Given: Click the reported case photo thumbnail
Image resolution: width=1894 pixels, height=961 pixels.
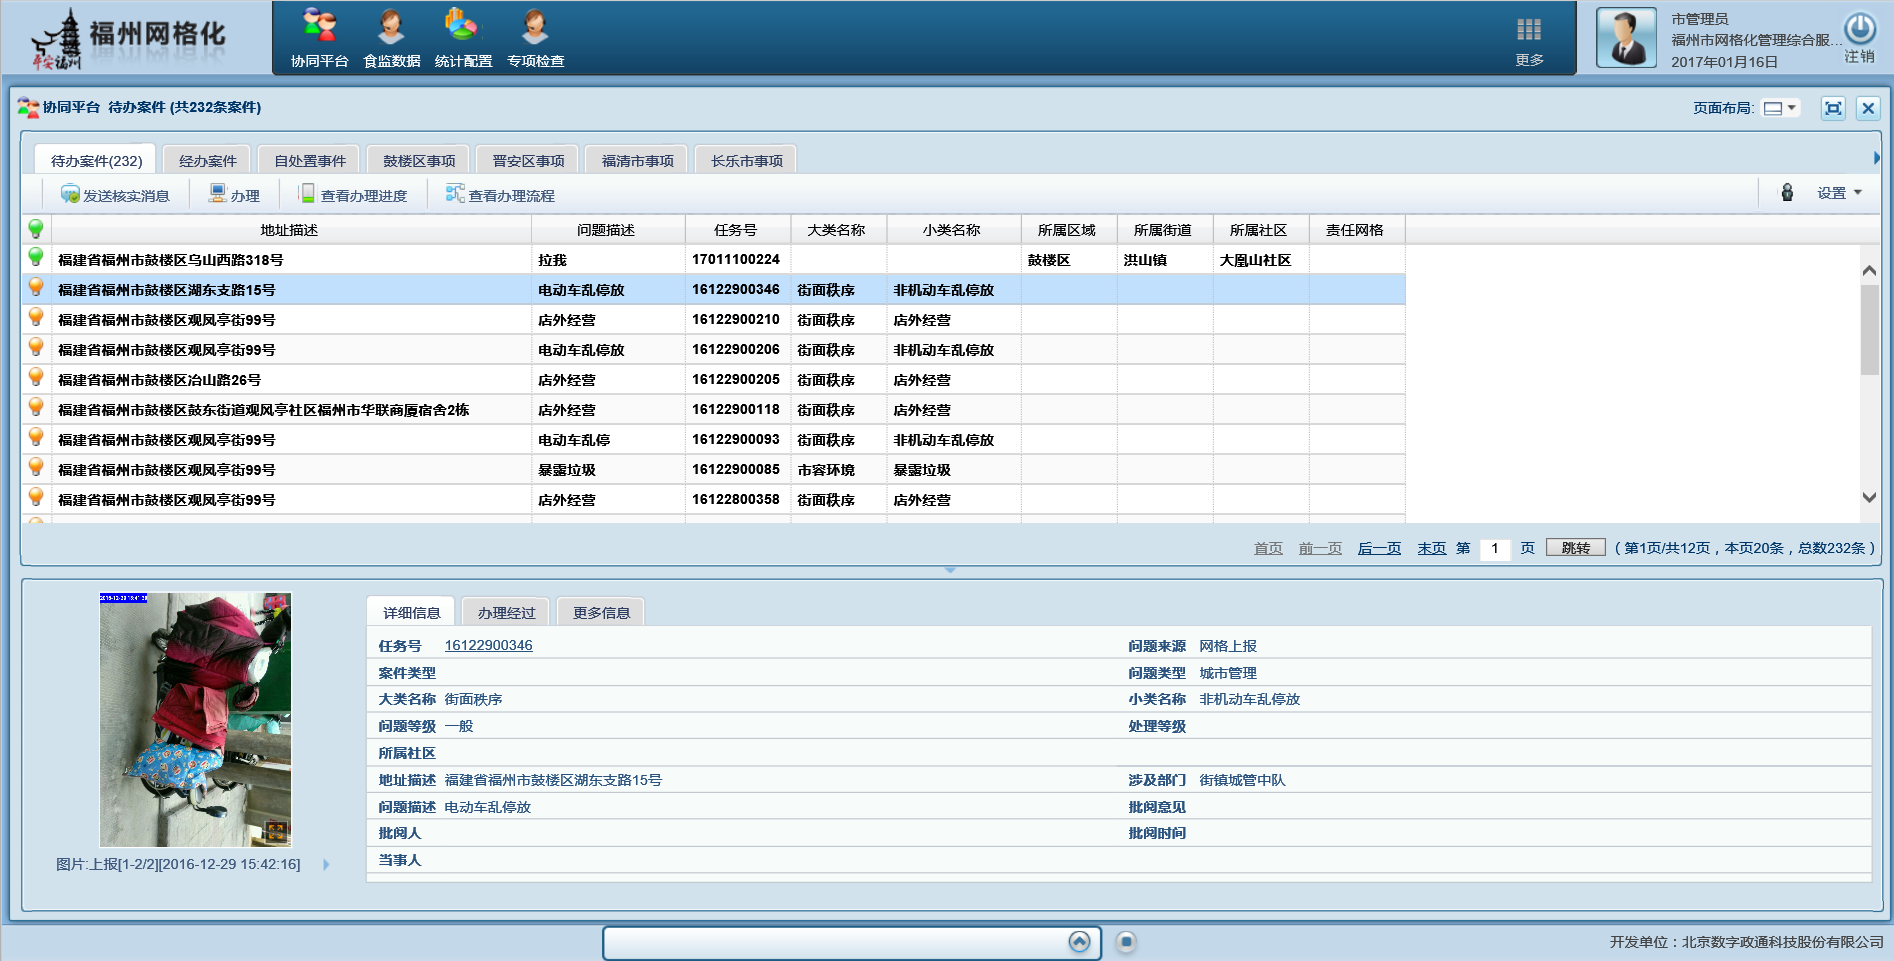Looking at the screenshot, I should pos(195,719).
